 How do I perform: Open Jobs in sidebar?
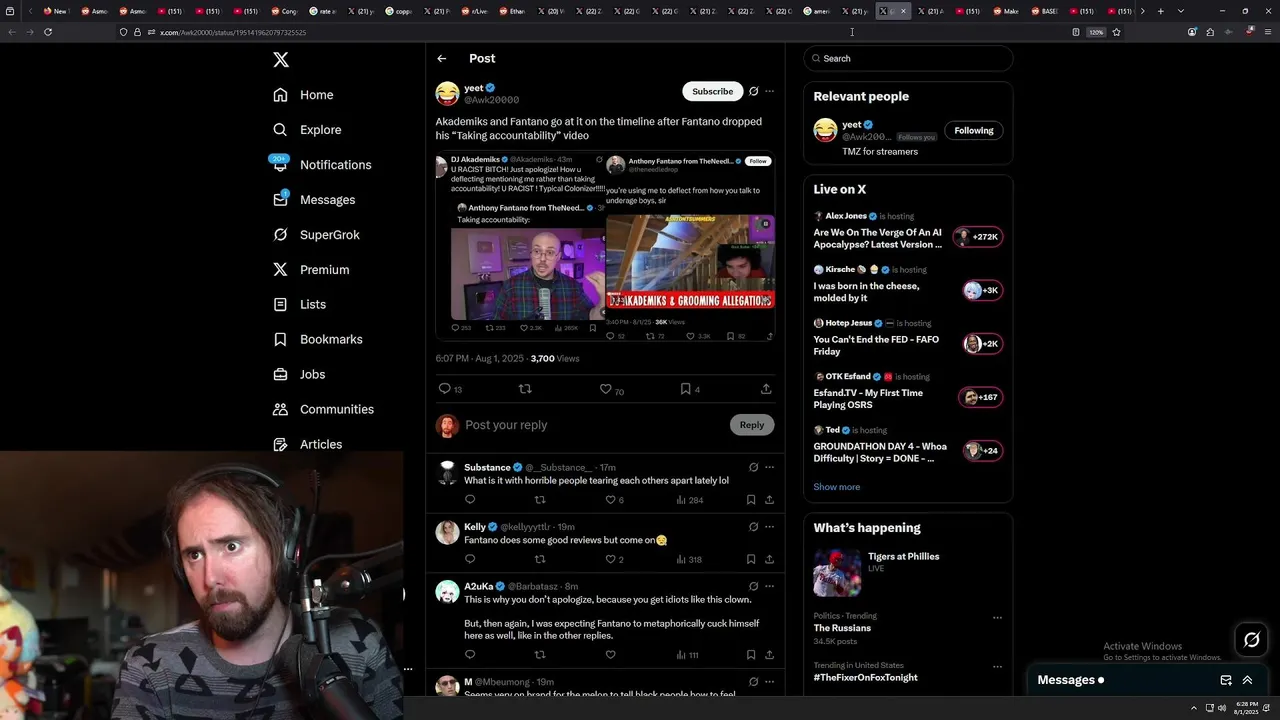coord(299,374)
